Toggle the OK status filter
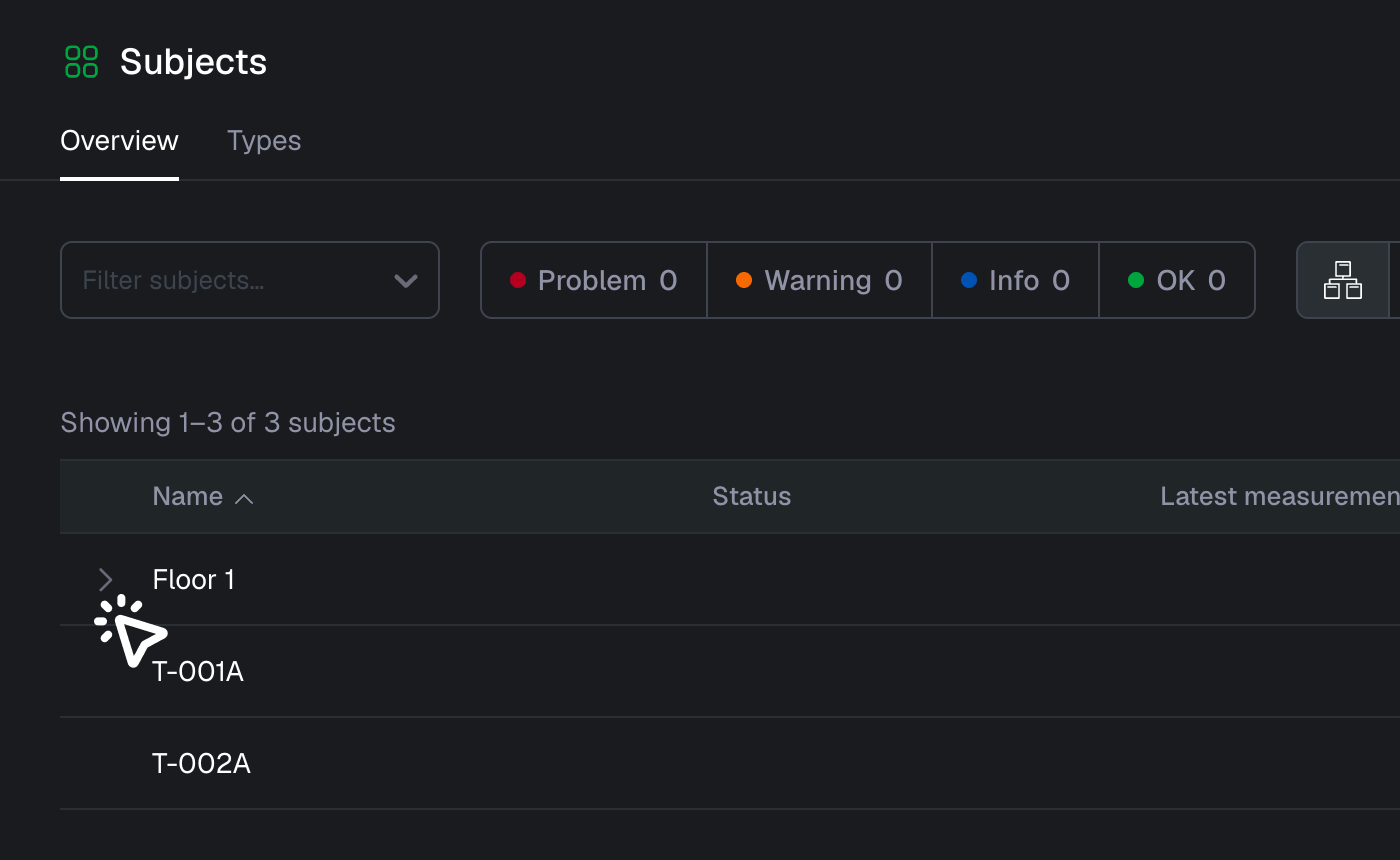This screenshot has width=1400, height=860. point(1176,280)
